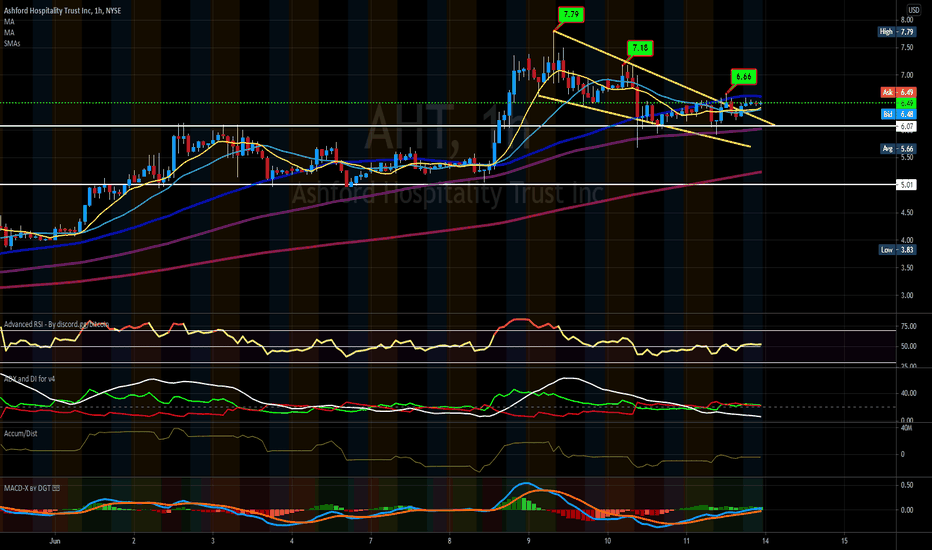Click date 10 on the time axis
The width and height of the screenshot is (932, 550).
tap(607, 541)
